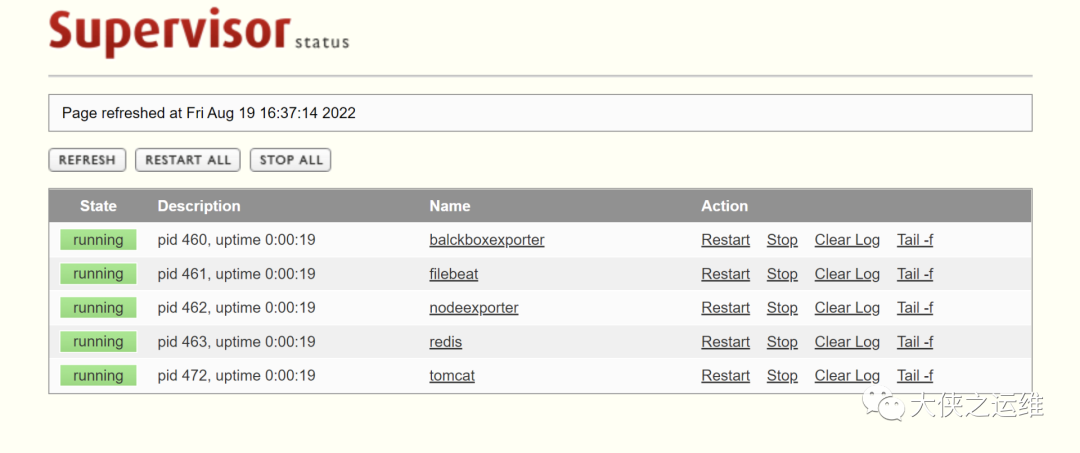Stop the redis process
This screenshot has width=1080, height=453.
[x=782, y=342]
